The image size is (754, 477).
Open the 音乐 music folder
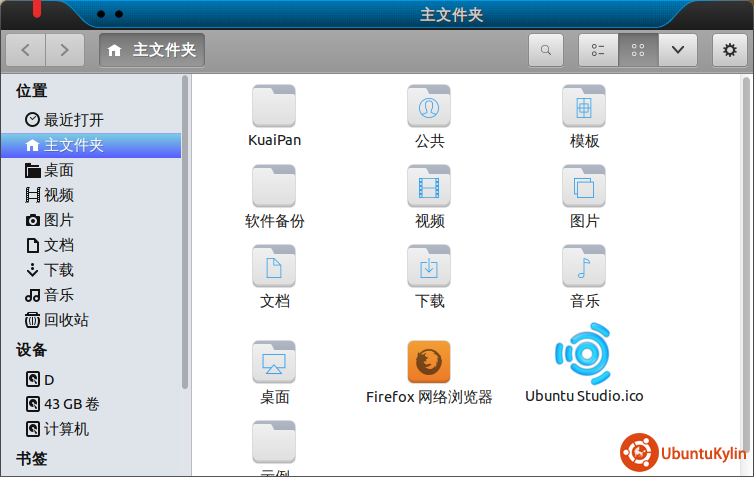584,267
